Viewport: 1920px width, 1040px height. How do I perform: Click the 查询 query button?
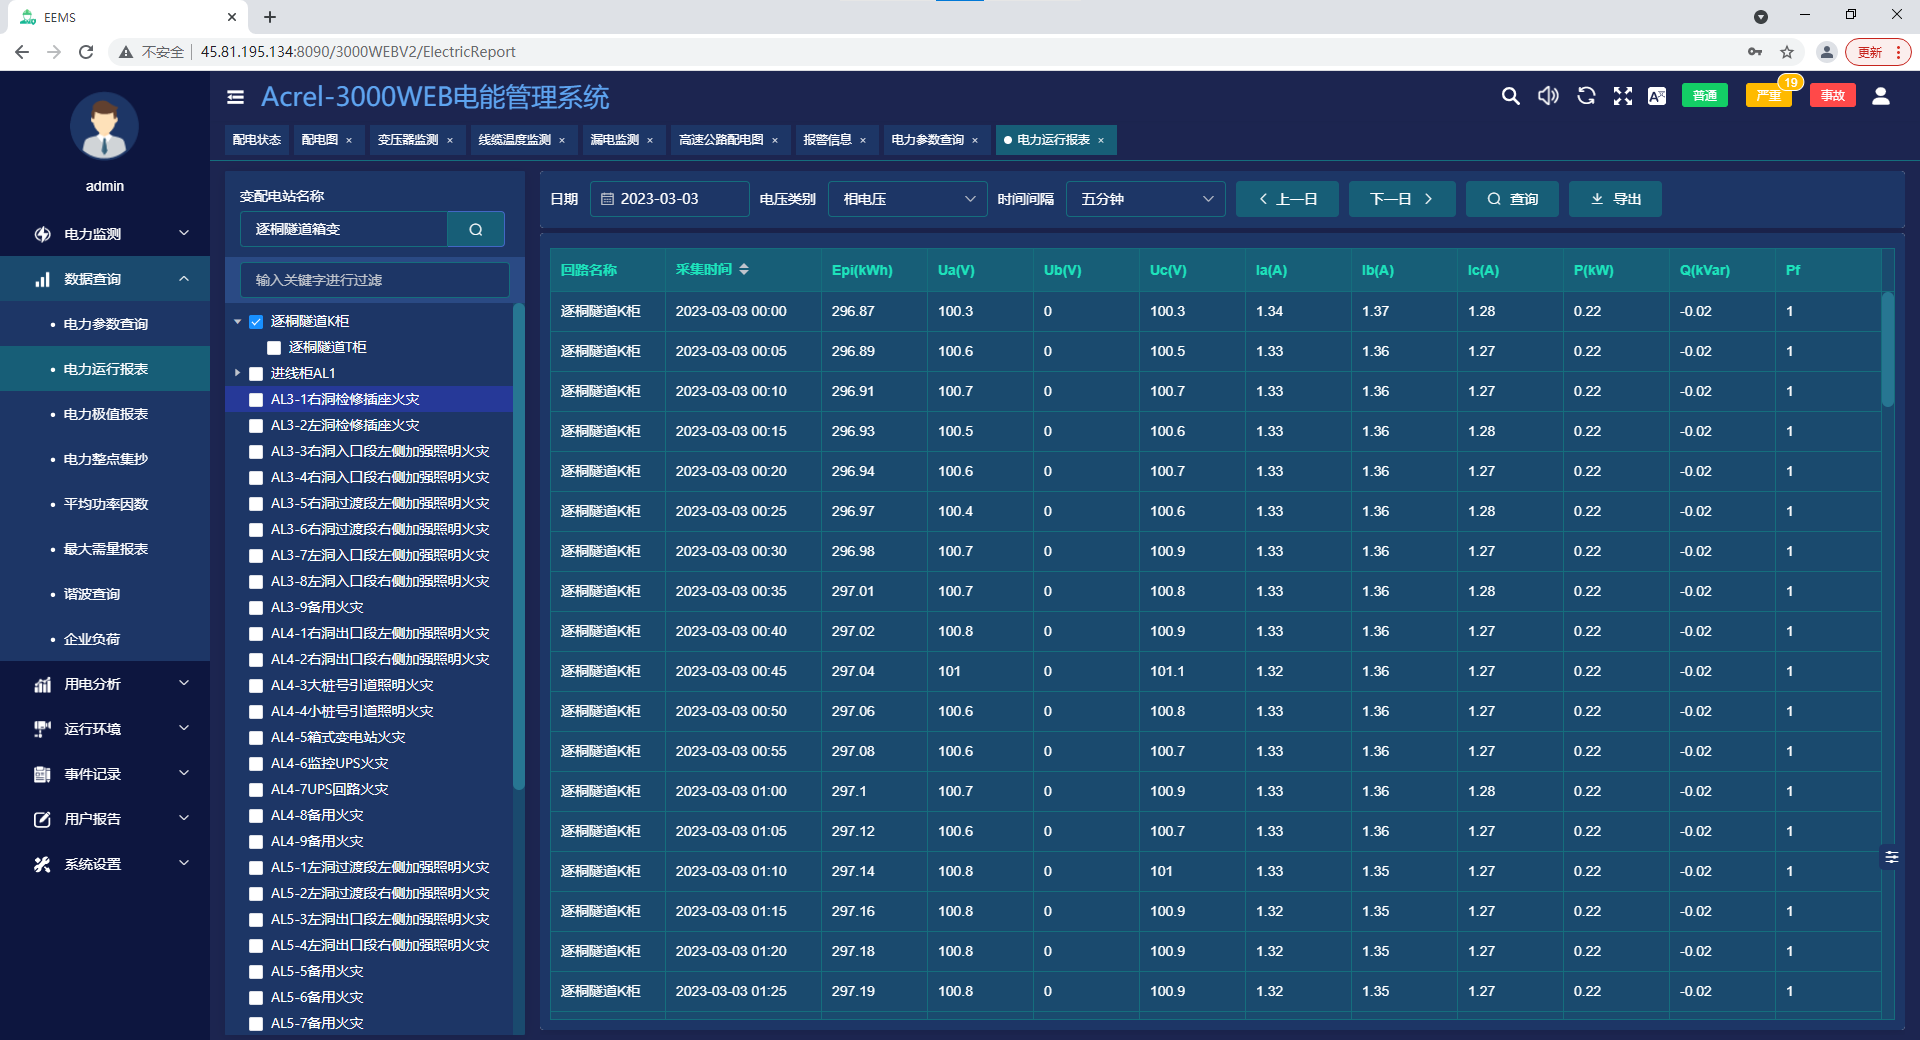click(1512, 199)
